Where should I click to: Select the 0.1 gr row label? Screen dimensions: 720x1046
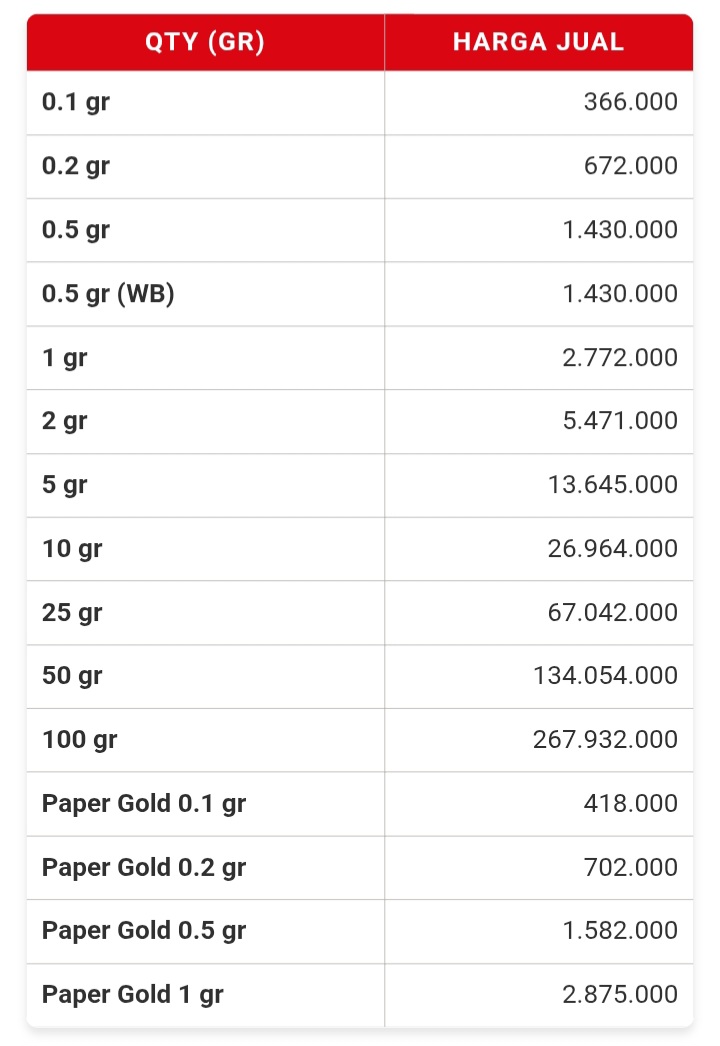tap(76, 102)
